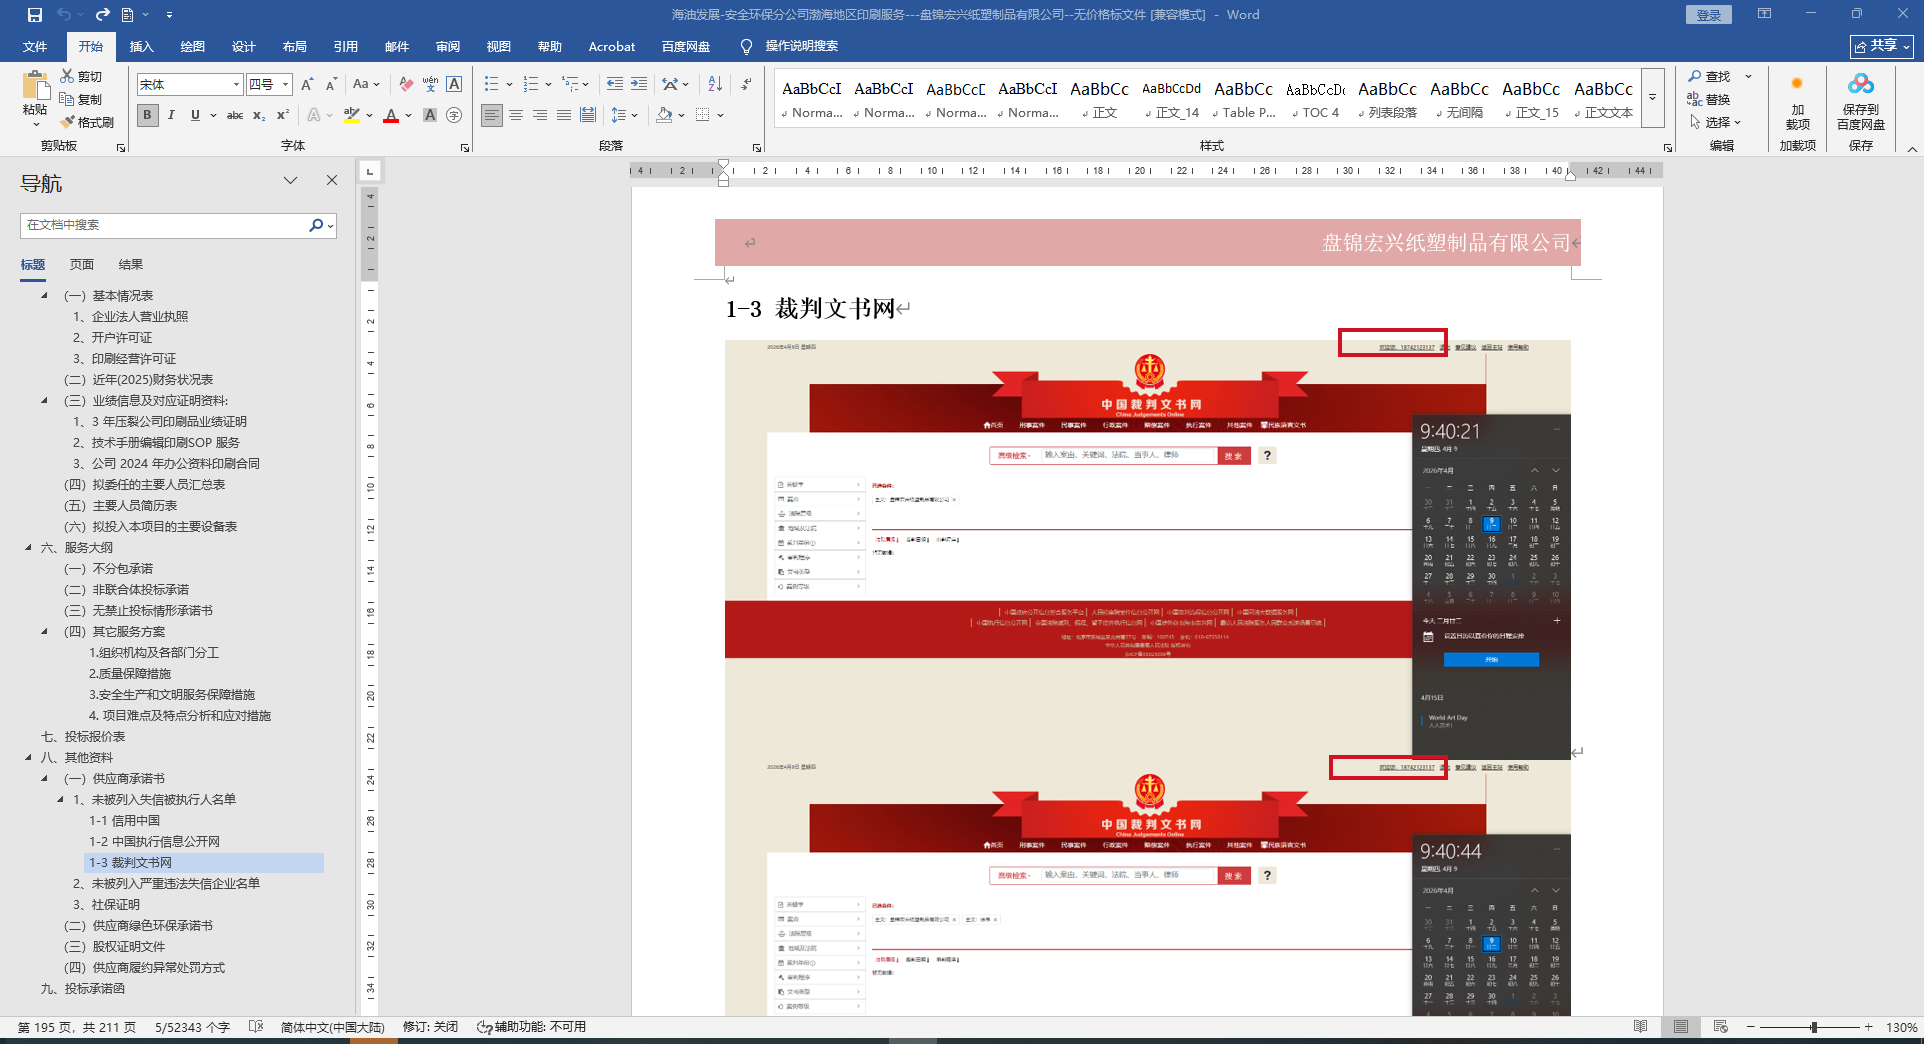Collapse the 八、其他资料 heading in the navigation tree
The height and width of the screenshot is (1044, 1924).
coord(28,758)
